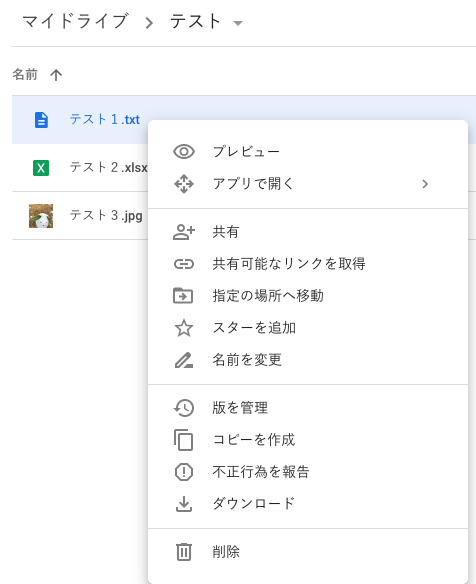The width and height of the screenshot is (476, 584).
Task: Click the green Excel icon of テスト 2 .xlsx
Action: [x=41, y=168]
